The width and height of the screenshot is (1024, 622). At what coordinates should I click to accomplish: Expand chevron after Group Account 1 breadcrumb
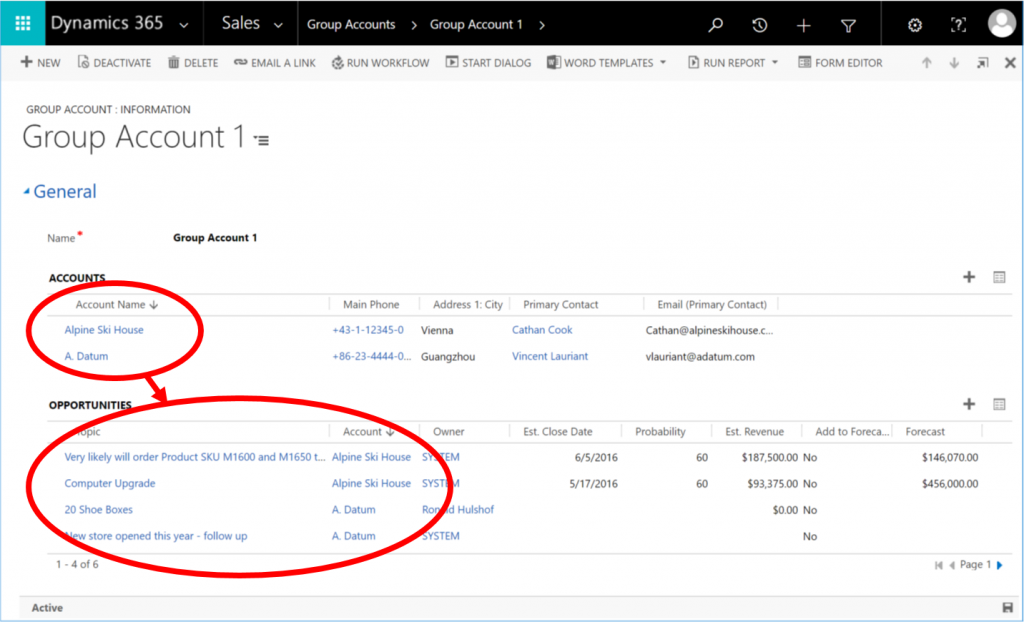pyautogui.click(x=542, y=25)
